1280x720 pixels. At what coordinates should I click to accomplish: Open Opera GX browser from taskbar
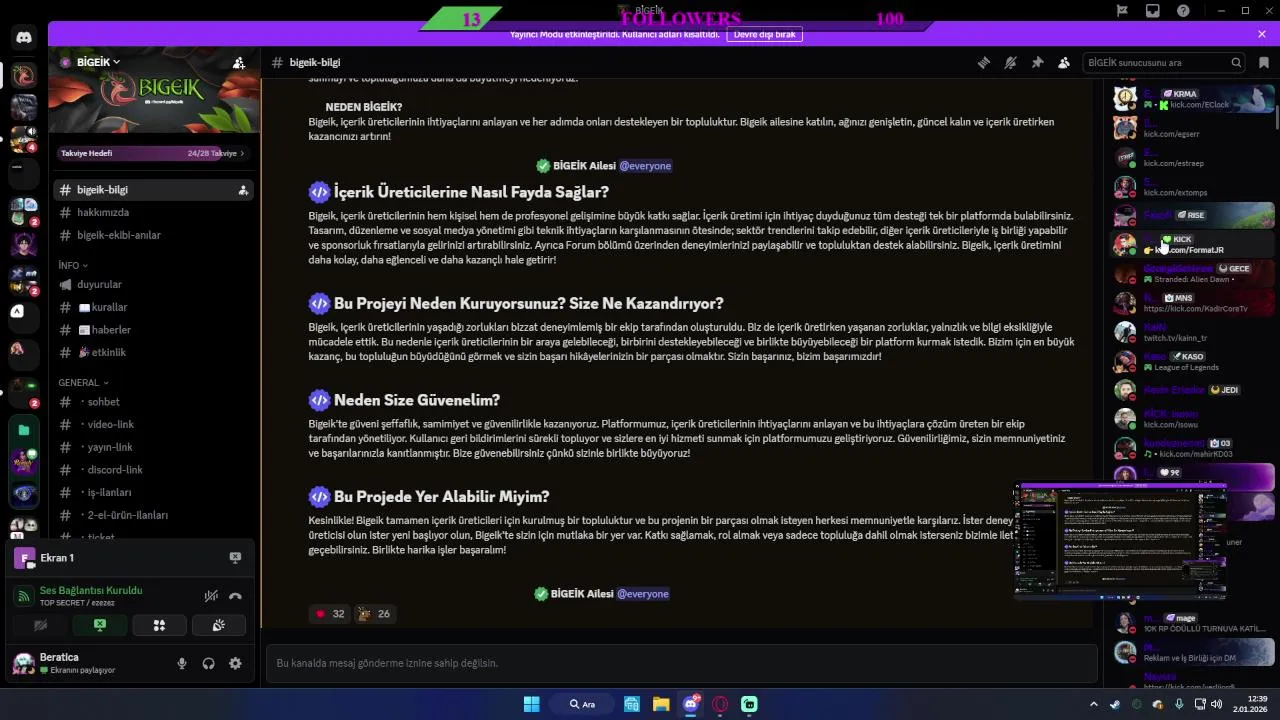coord(720,704)
